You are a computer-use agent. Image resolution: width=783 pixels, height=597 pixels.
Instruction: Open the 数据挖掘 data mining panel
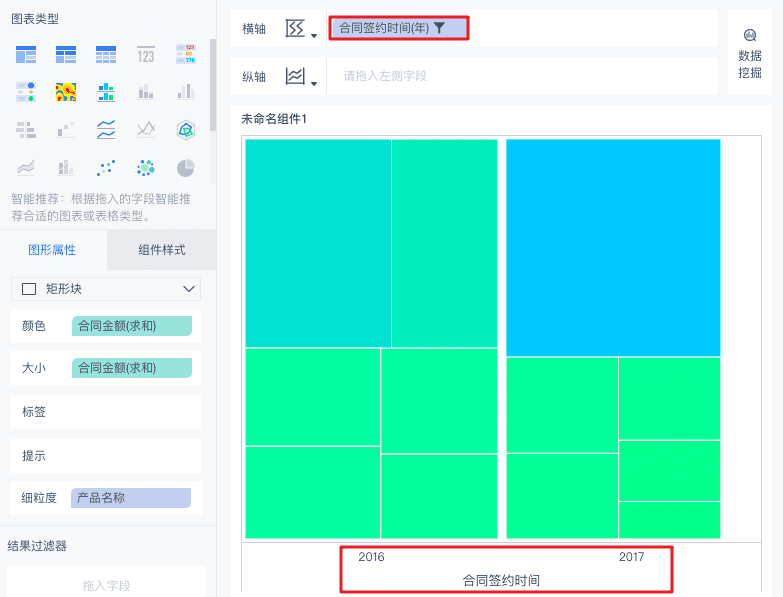[750, 54]
